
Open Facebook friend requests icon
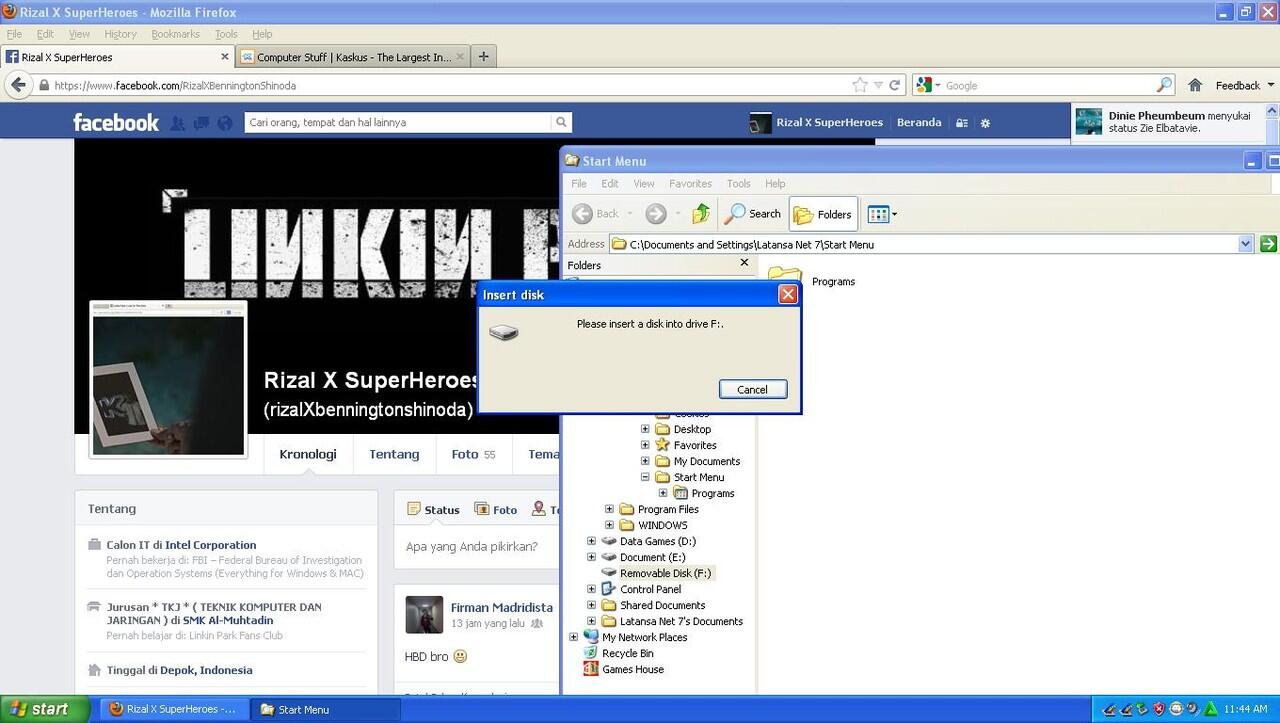[x=178, y=123]
